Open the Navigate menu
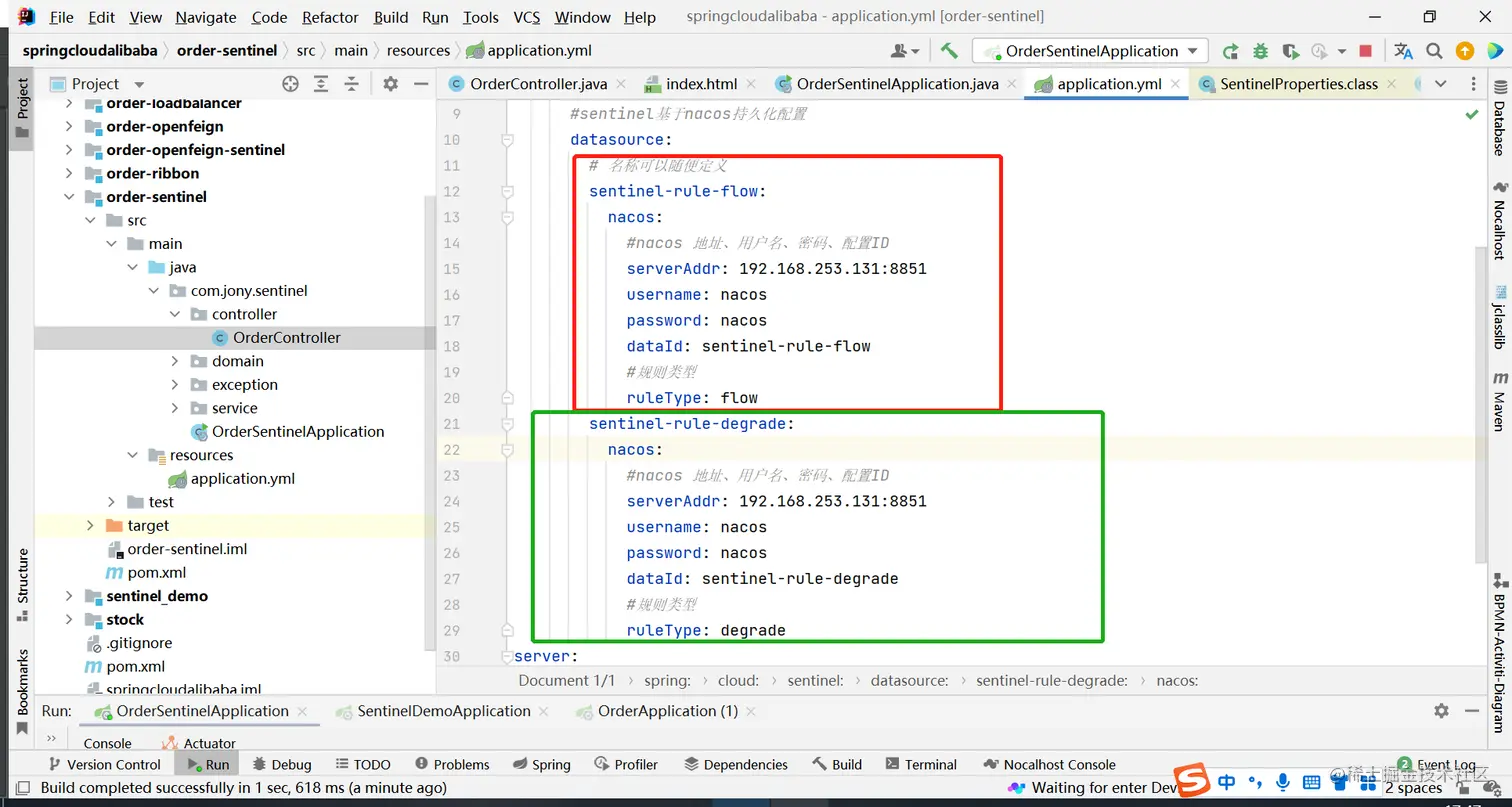Image resolution: width=1512 pixels, height=807 pixels. (x=206, y=17)
